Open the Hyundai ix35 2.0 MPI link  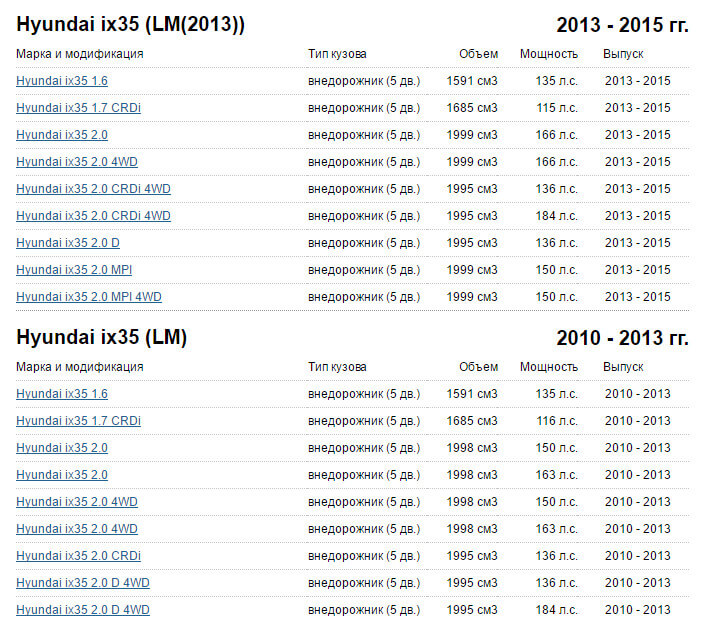pyautogui.click(x=74, y=270)
